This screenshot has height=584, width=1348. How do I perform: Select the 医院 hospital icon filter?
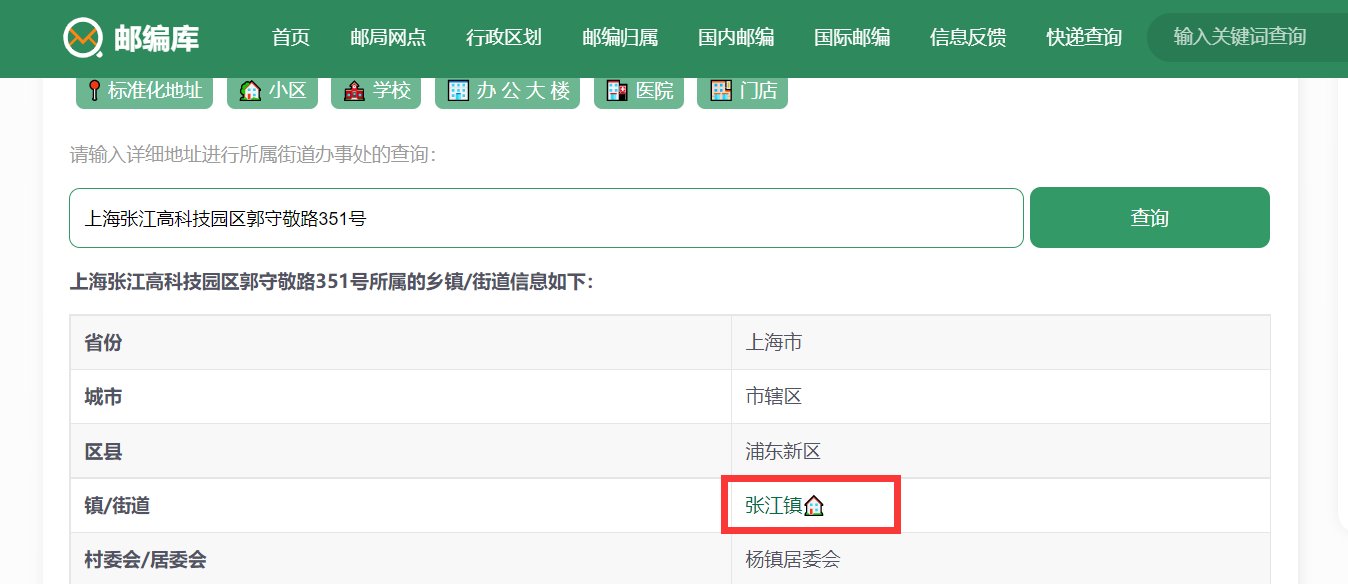pyautogui.click(x=615, y=90)
